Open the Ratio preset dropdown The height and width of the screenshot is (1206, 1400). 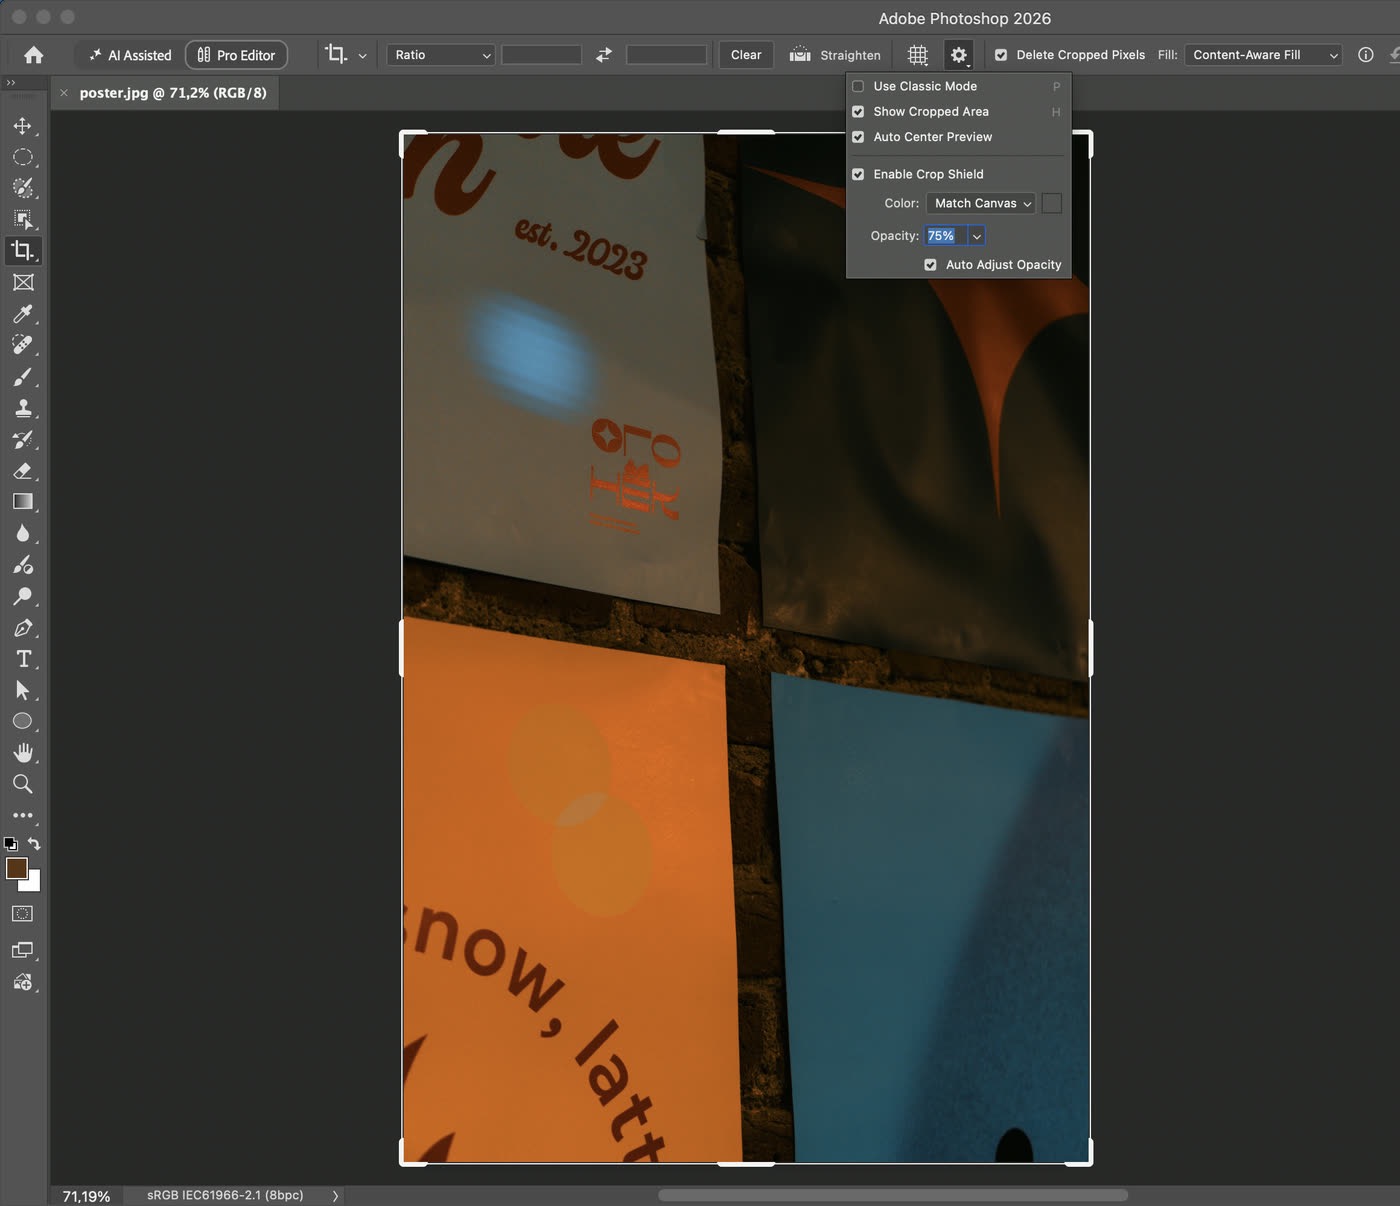click(441, 55)
